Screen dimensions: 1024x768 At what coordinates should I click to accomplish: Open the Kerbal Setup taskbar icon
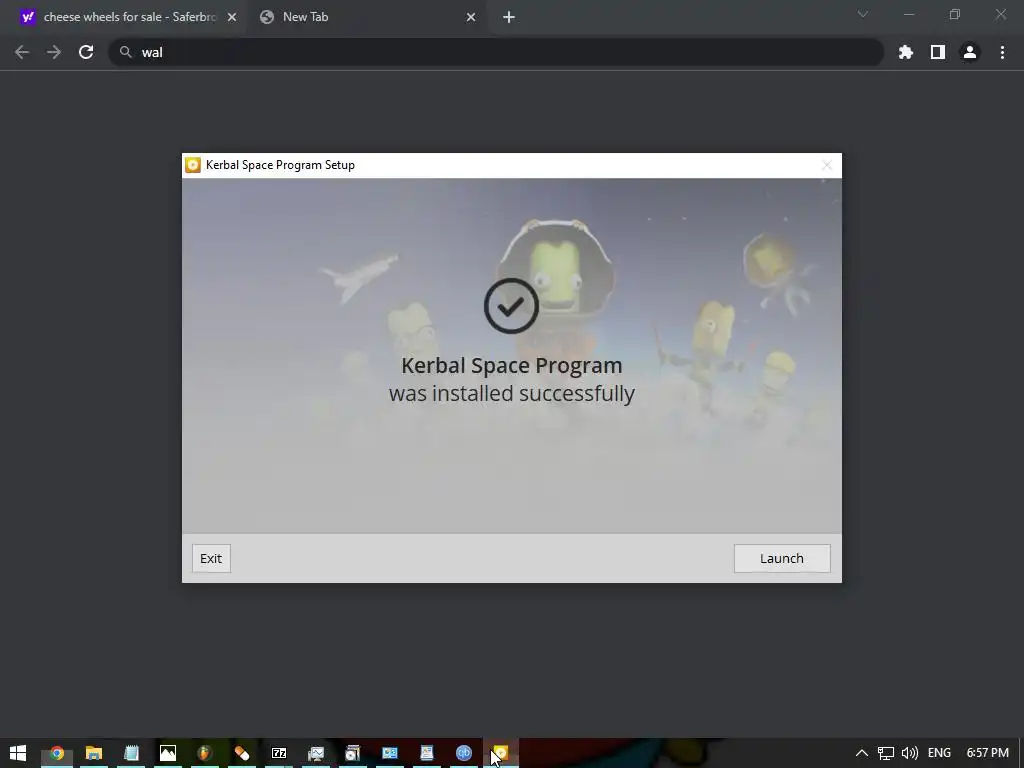coord(501,753)
